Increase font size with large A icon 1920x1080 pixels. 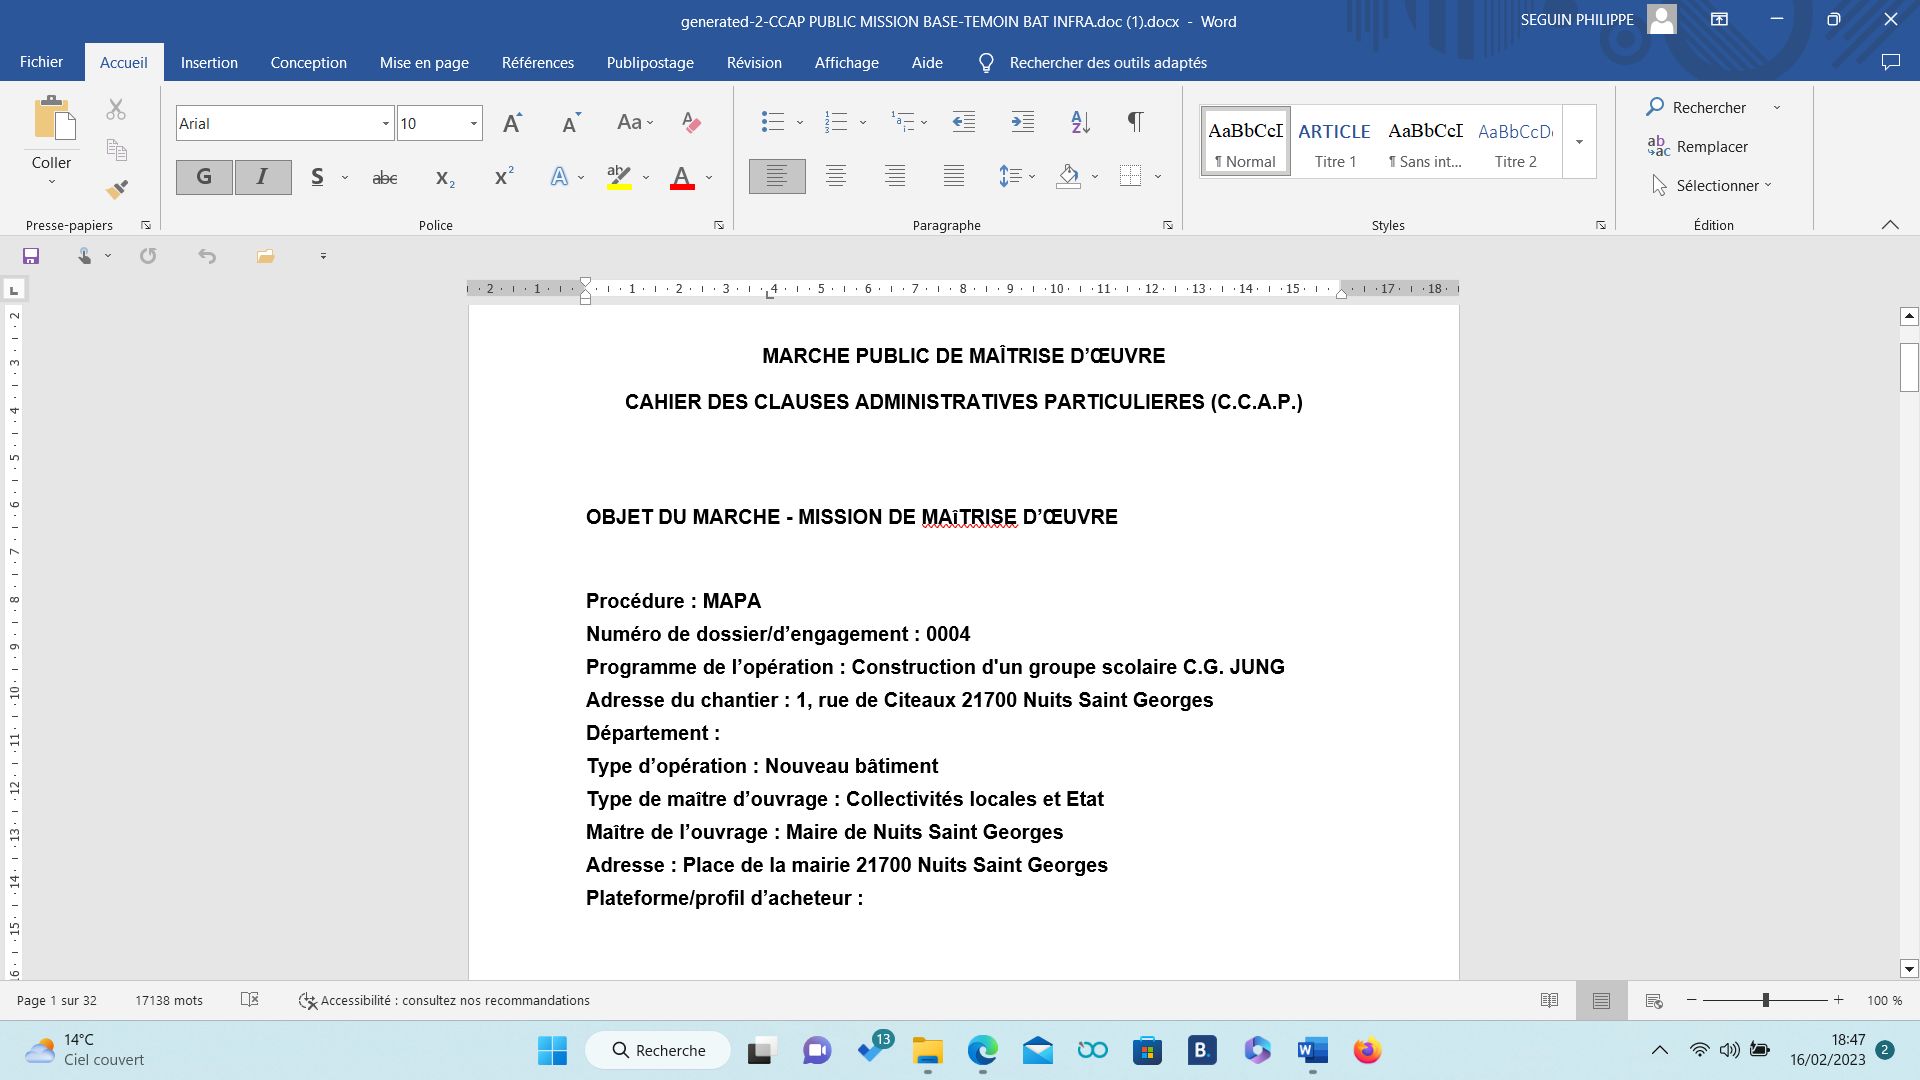(x=512, y=123)
